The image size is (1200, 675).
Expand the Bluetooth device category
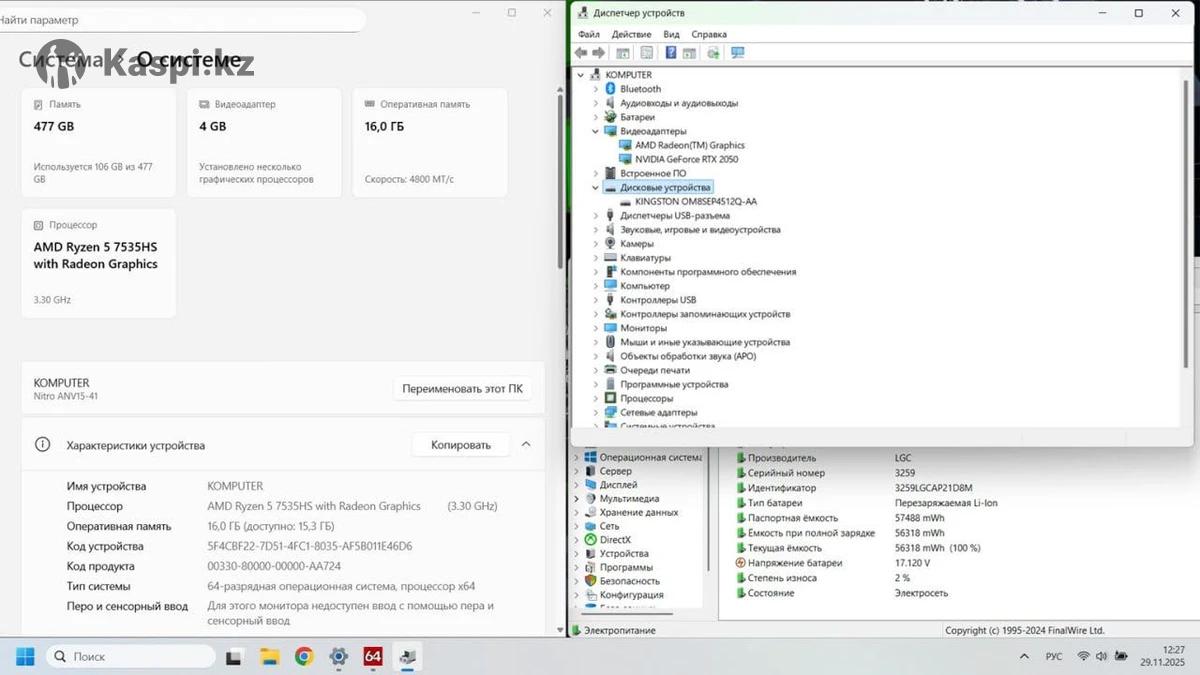(x=596, y=89)
